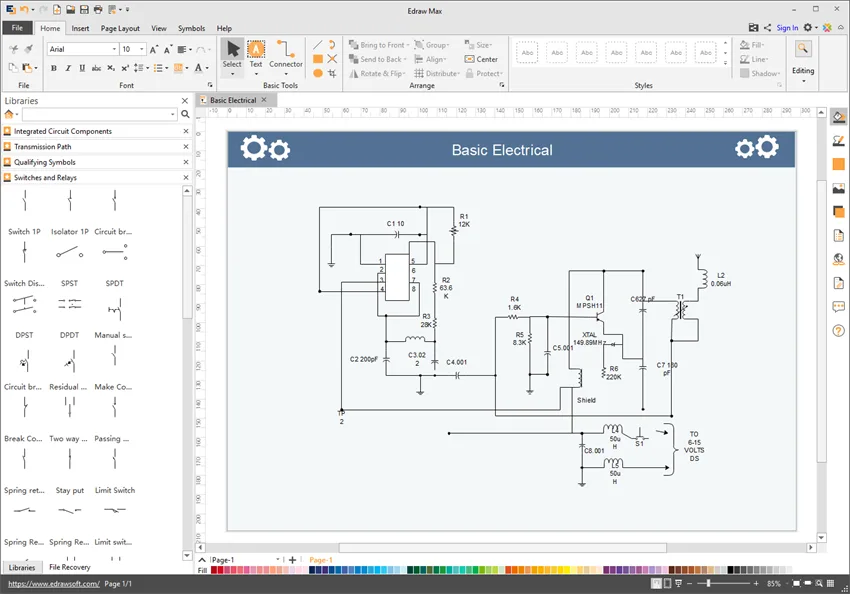
Task: Open the font color A dropdown arrow
Action: [207, 68]
